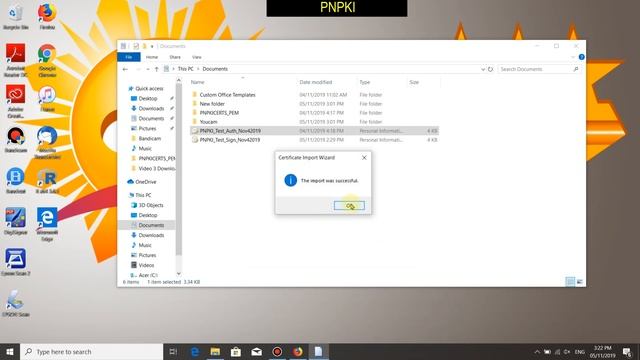This screenshot has height=360, width=640.
Task: Click the taskbar clock and date
Action: [x=602, y=352]
